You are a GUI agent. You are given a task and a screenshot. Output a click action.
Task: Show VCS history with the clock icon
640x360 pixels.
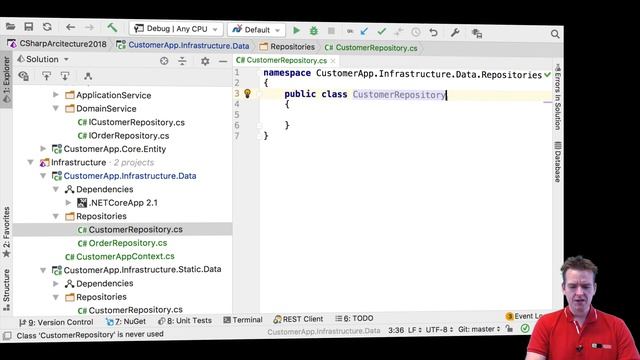(x=416, y=32)
